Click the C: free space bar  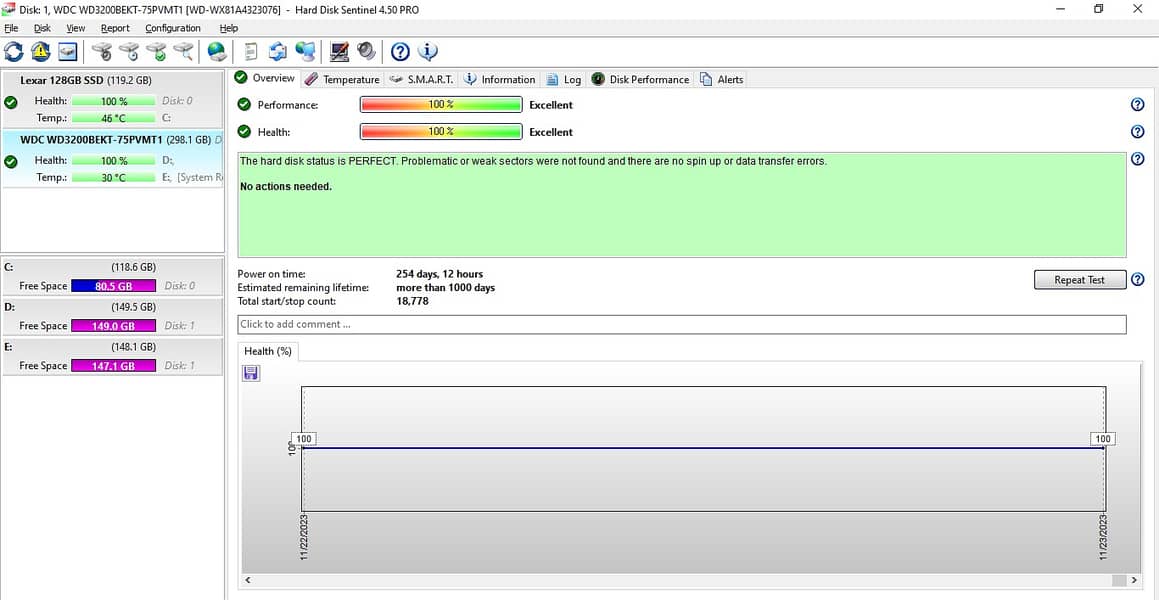coord(114,286)
